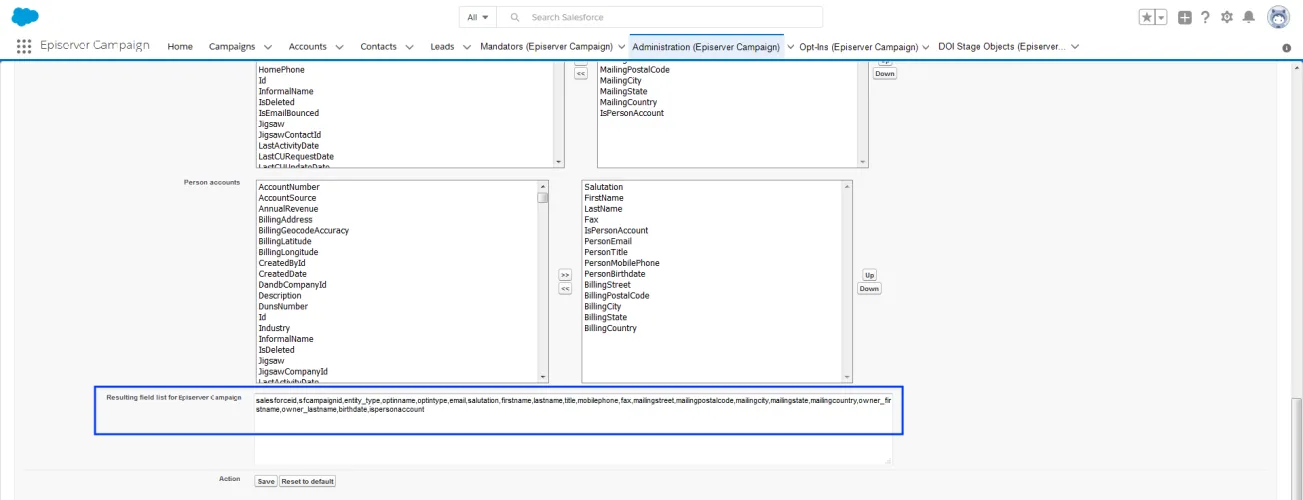Click the global actions plus icon
Screen dimensions: 1303x500
(1184, 17)
